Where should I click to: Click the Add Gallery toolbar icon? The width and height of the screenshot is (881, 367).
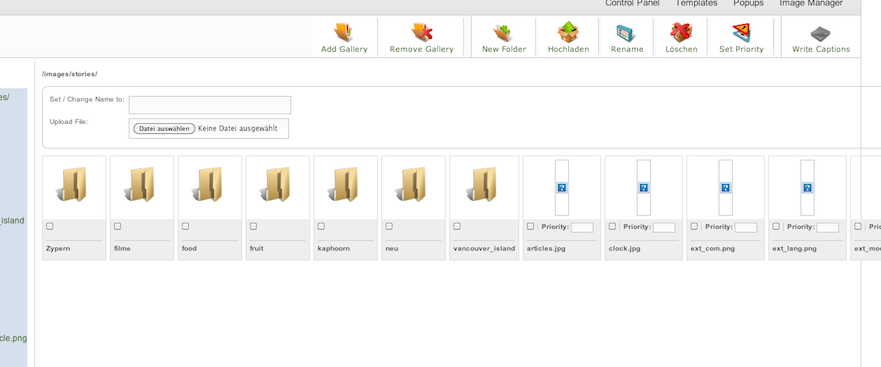point(343,33)
